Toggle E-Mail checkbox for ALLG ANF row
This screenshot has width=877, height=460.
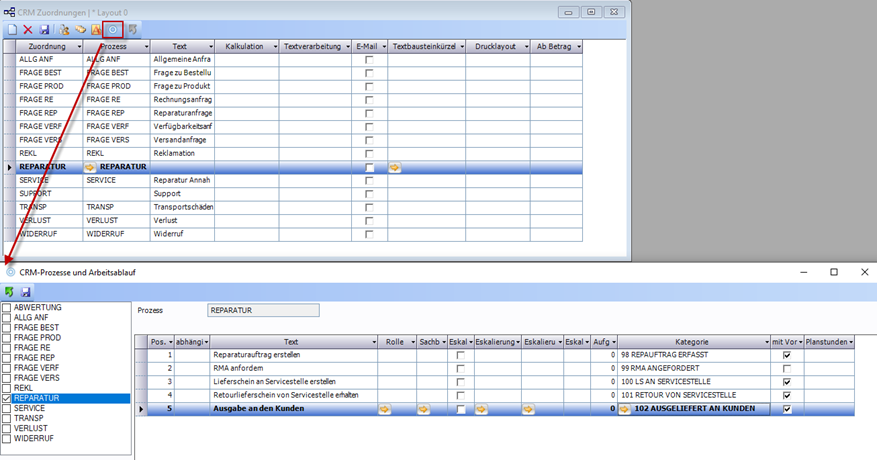(x=370, y=60)
